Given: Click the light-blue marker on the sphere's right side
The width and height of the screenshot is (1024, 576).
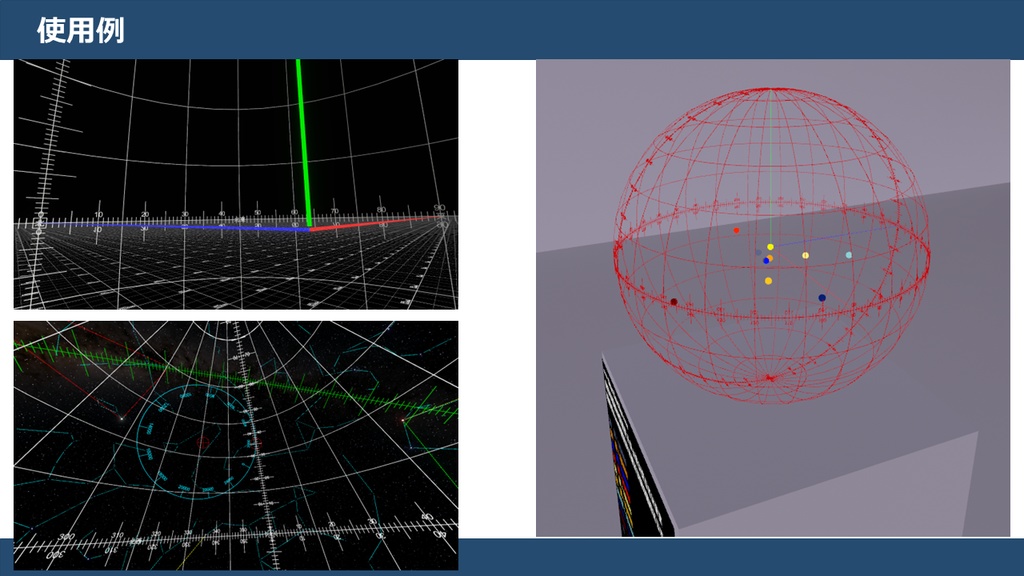Looking at the screenshot, I should coord(849,254).
